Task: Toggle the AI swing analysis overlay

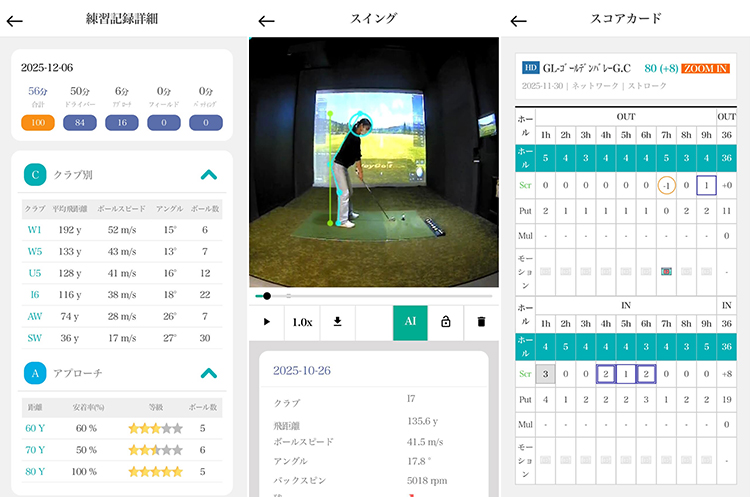Action: coord(410,322)
